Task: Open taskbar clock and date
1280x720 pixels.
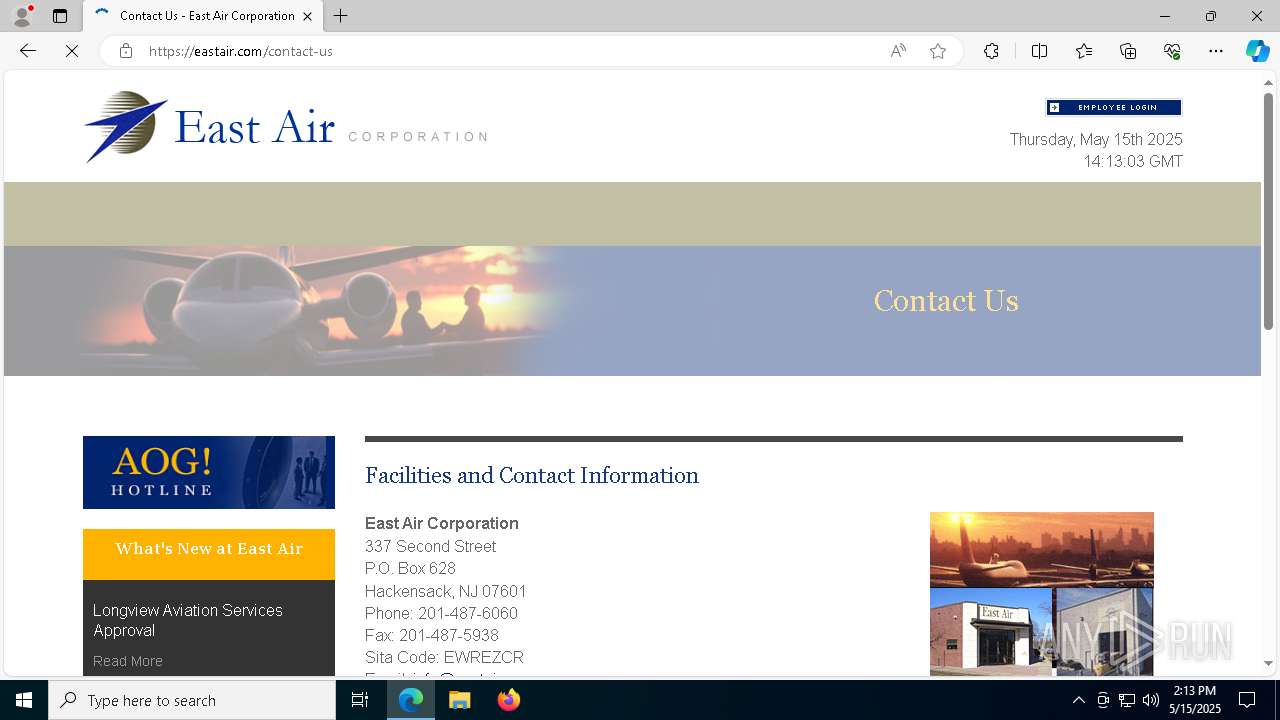Action: [x=1196, y=700]
